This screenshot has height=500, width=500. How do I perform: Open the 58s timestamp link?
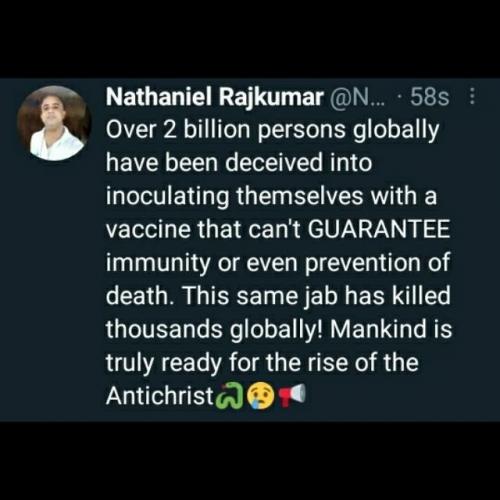[x=430, y=97]
